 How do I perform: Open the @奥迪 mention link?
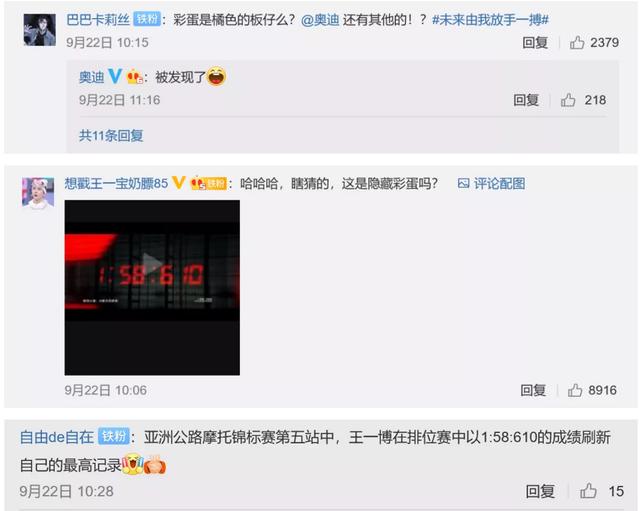320,20
